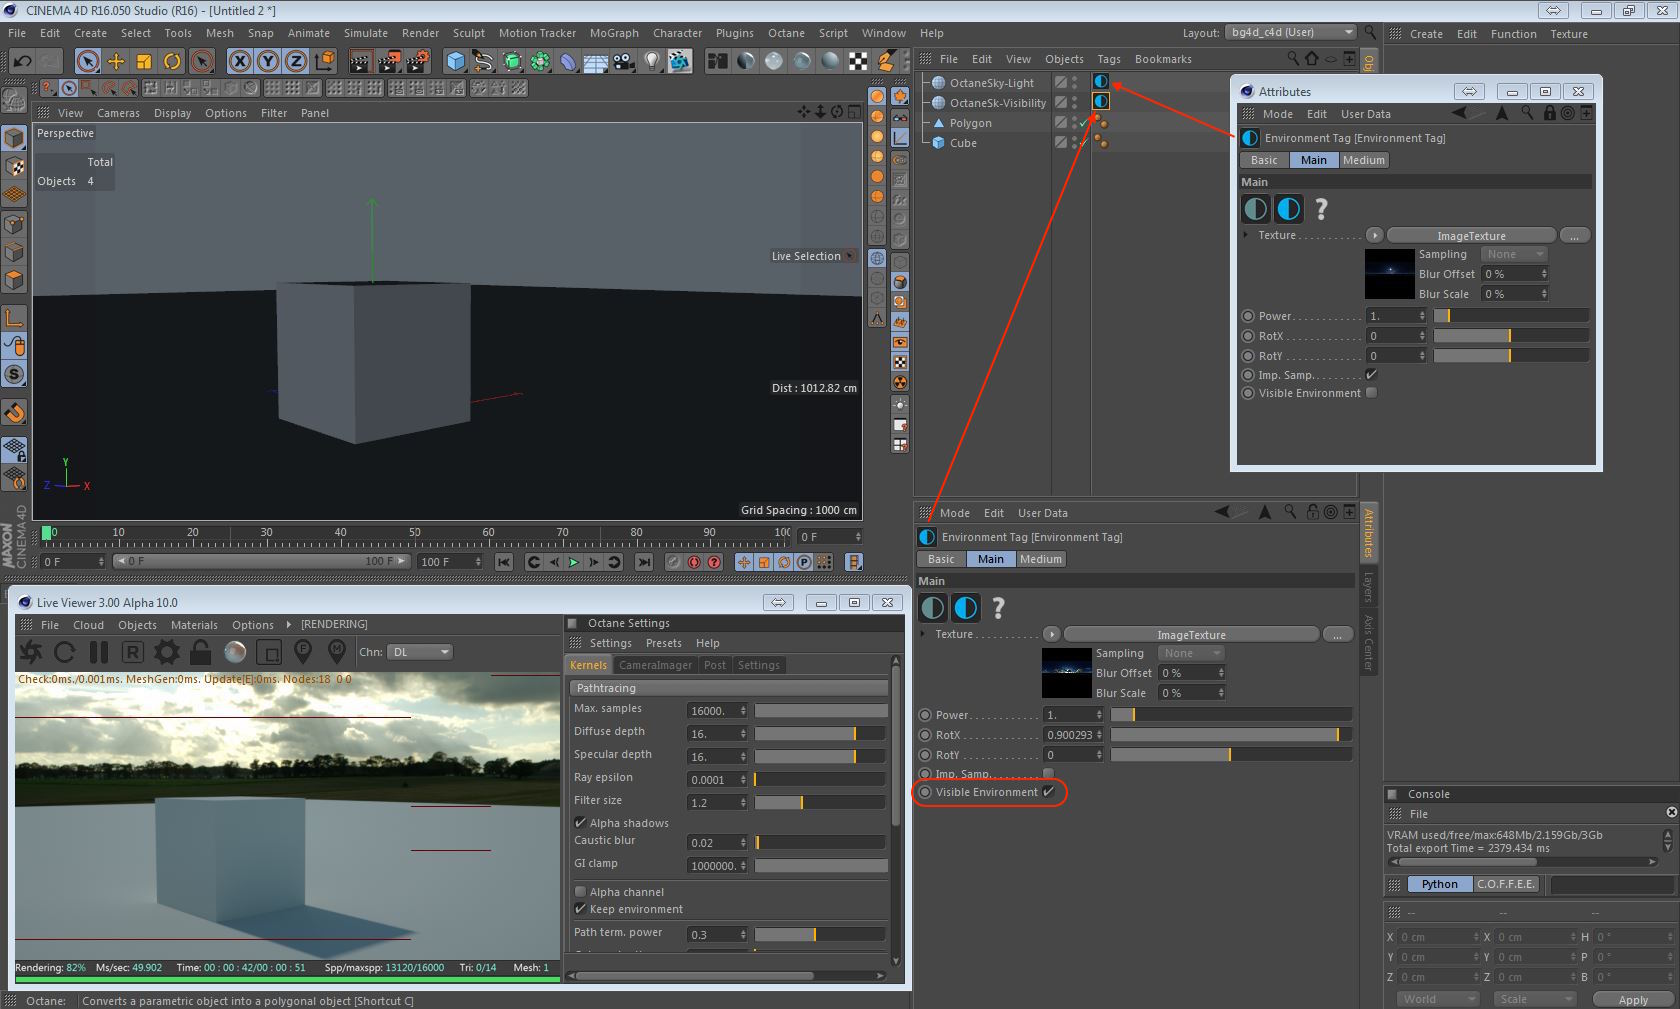Click the Environment Tag on OctaneSky-Light
Image resolution: width=1680 pixels, height=1009 pixels.
pos(1100,82)
